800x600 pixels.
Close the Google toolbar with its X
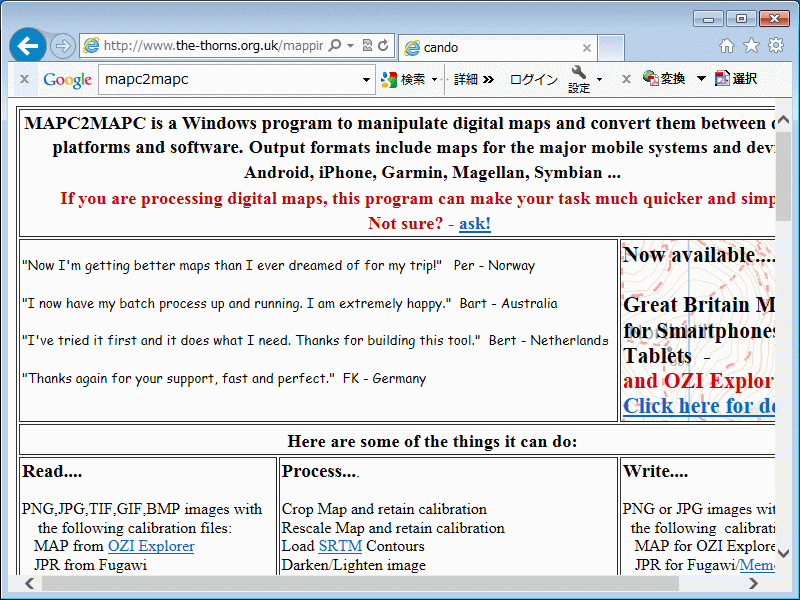pyautogui.click(x=24, y=79)
